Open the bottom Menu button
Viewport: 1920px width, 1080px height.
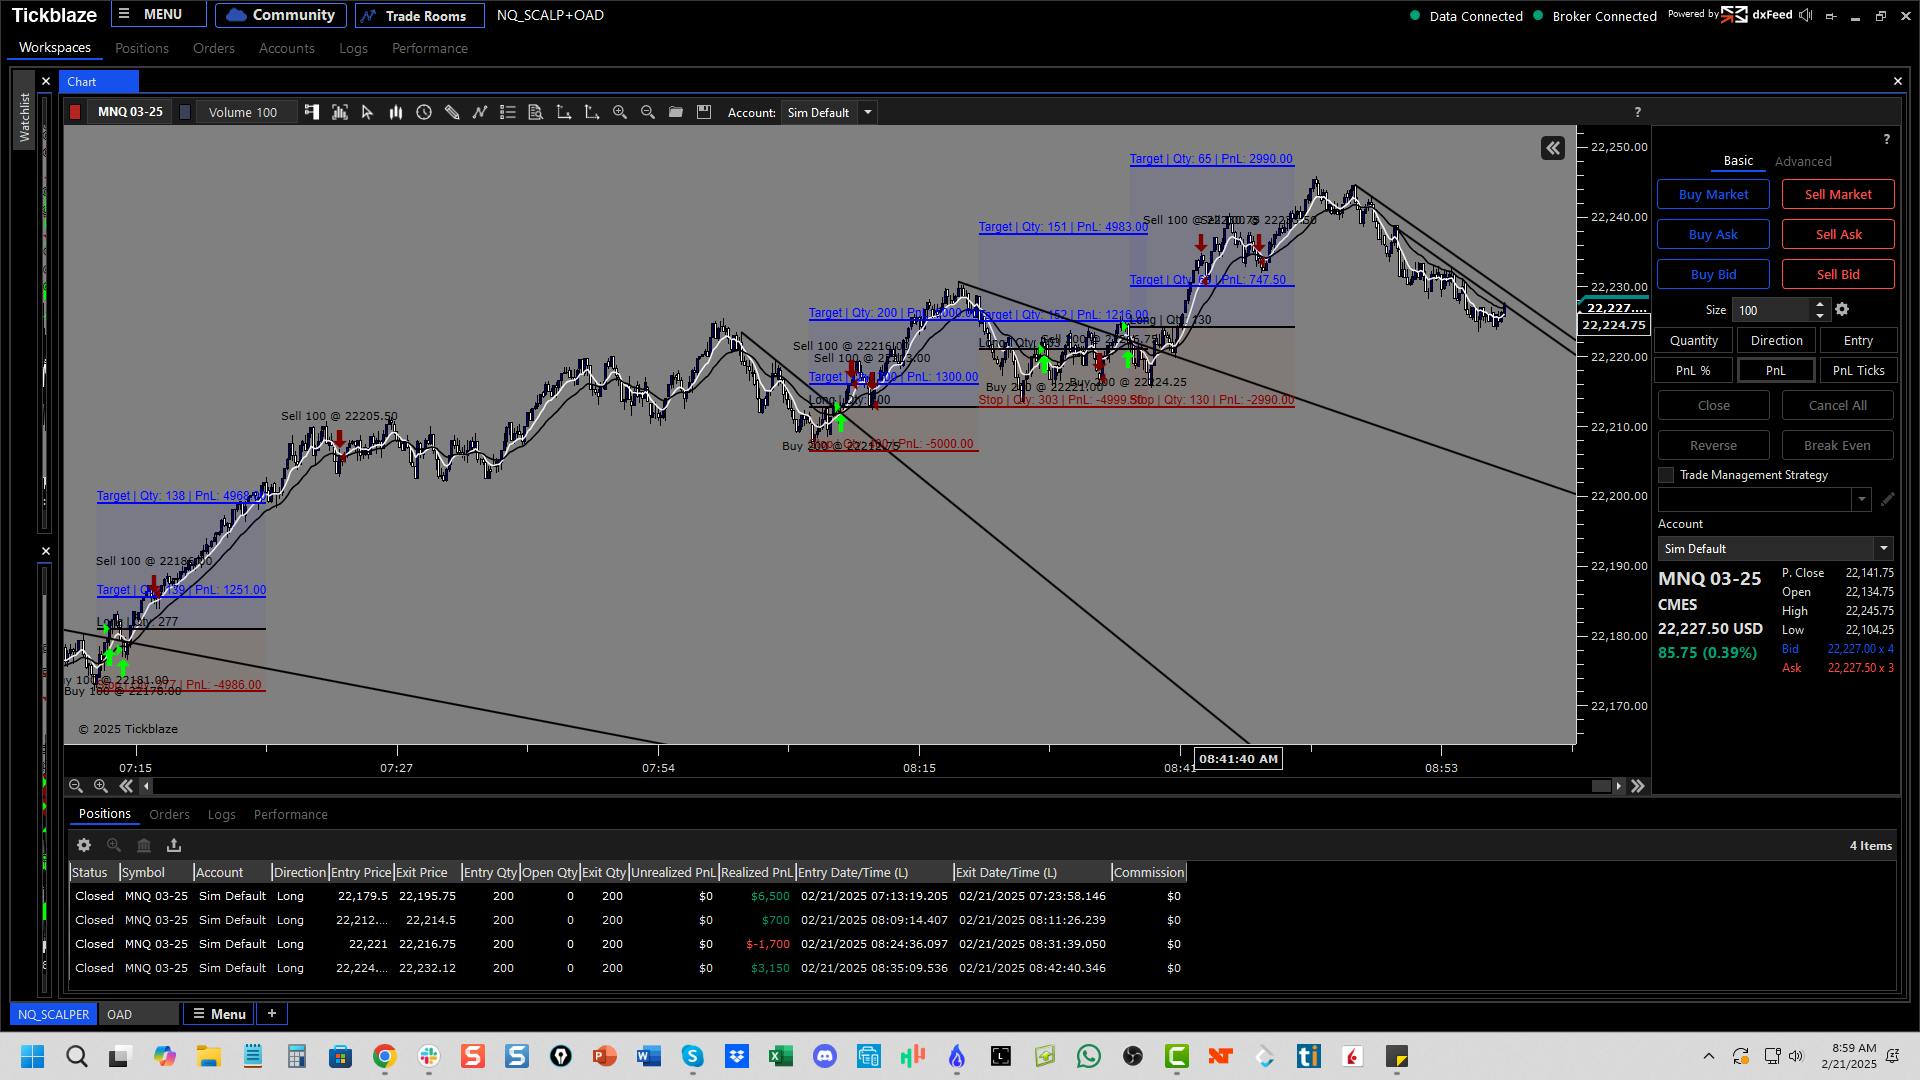point(218,1014)
